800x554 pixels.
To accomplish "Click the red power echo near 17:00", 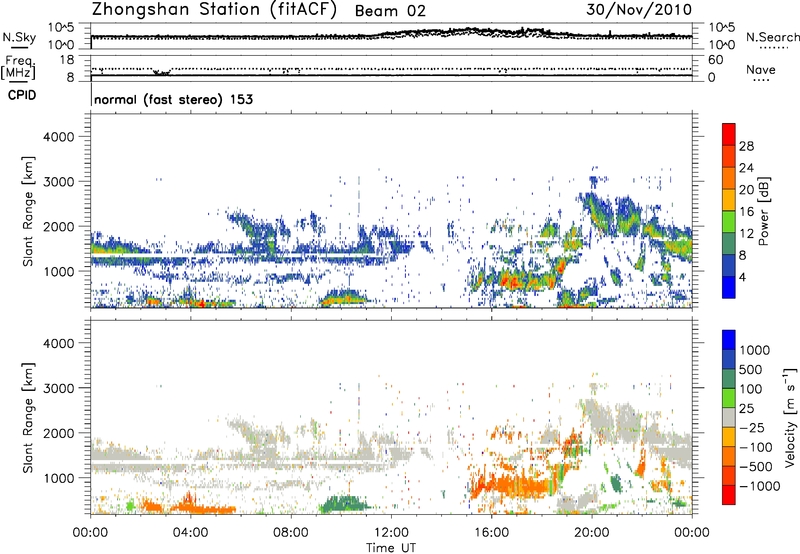I will click(512, 281).
